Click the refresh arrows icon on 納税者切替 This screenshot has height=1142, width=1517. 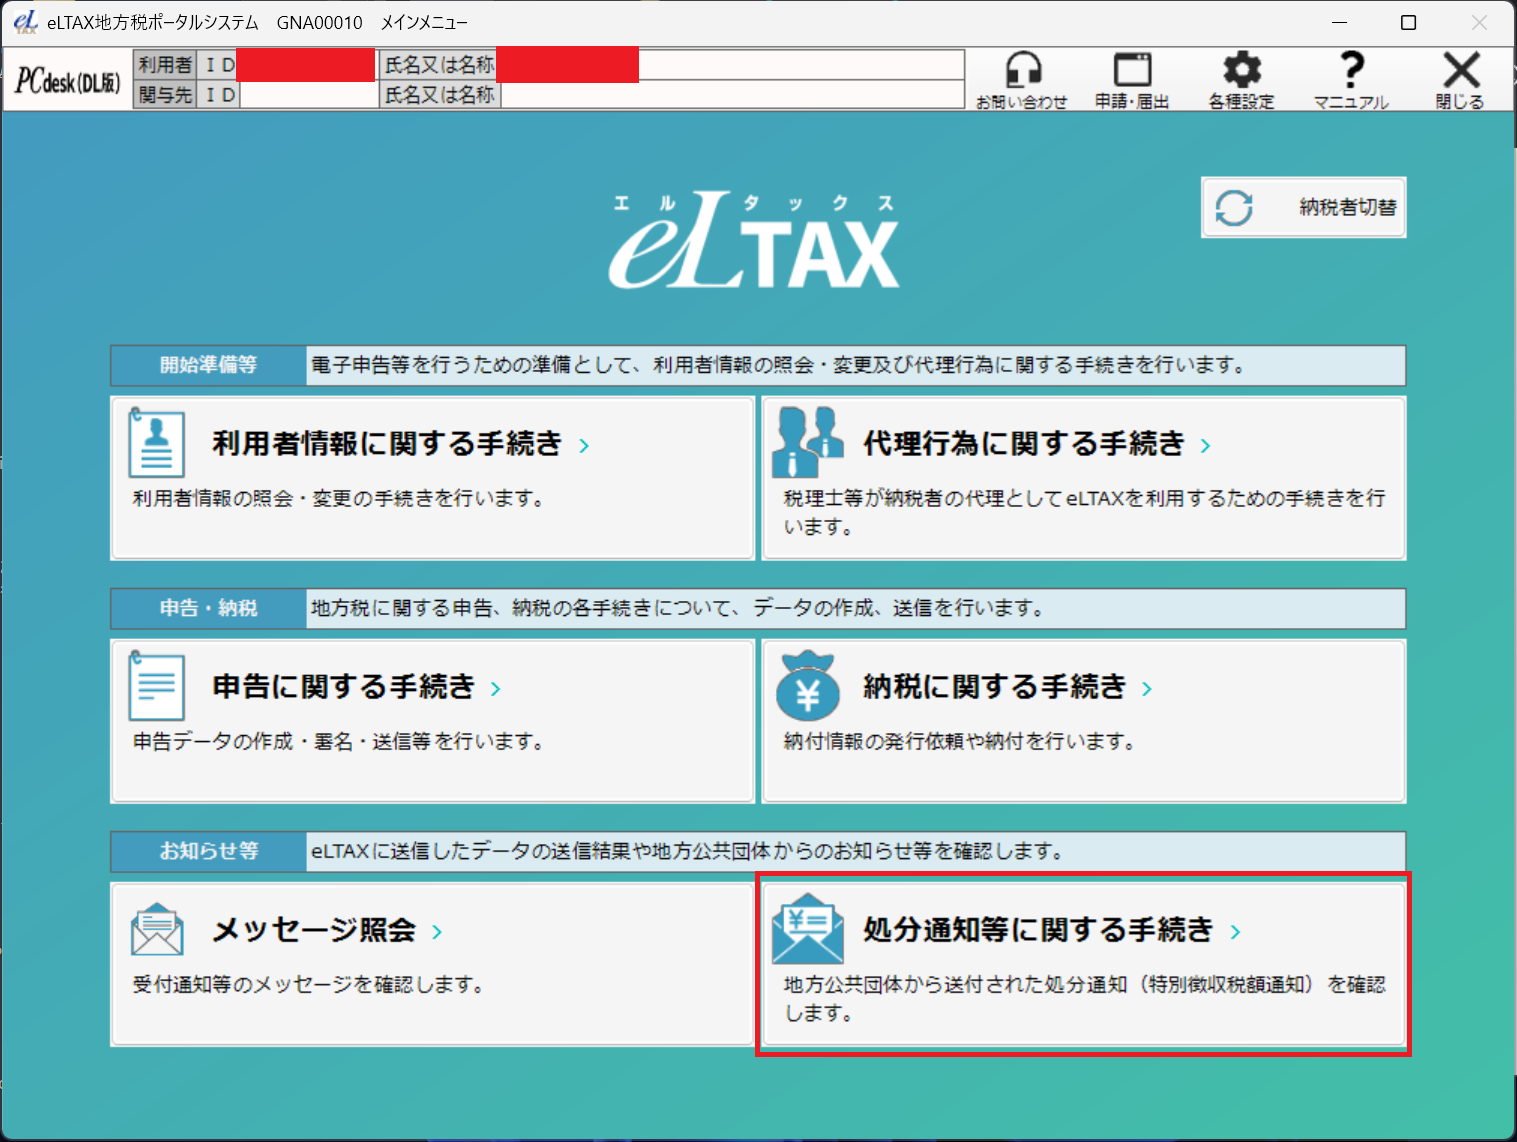pos(1234,208)
